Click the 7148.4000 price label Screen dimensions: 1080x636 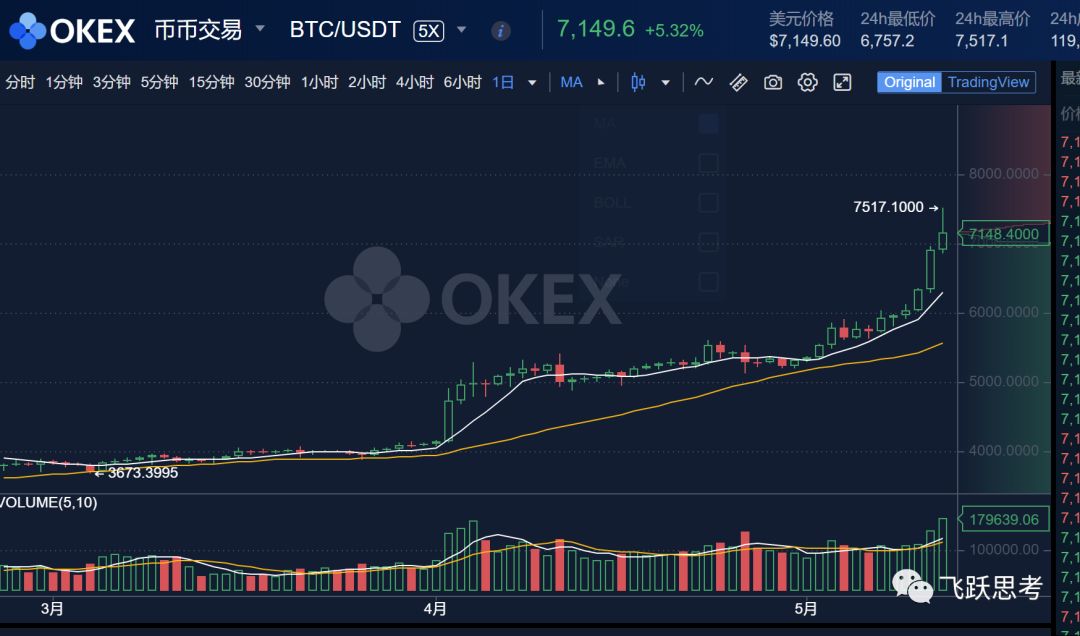[x=1003, y=233]
